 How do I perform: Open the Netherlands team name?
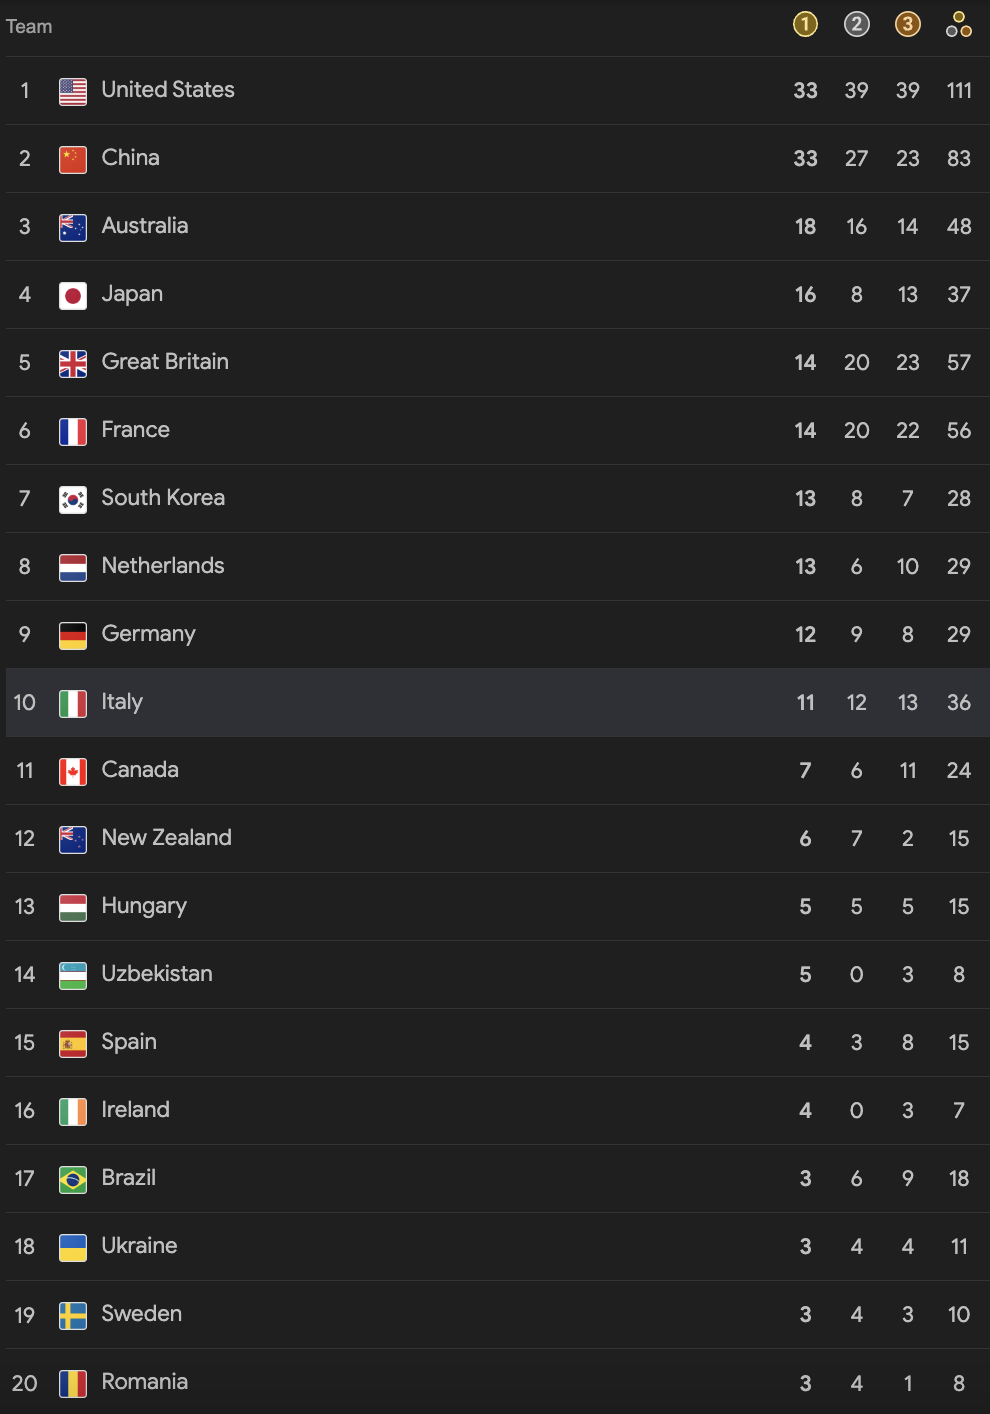pyautogui.click(x=163, y=566)
